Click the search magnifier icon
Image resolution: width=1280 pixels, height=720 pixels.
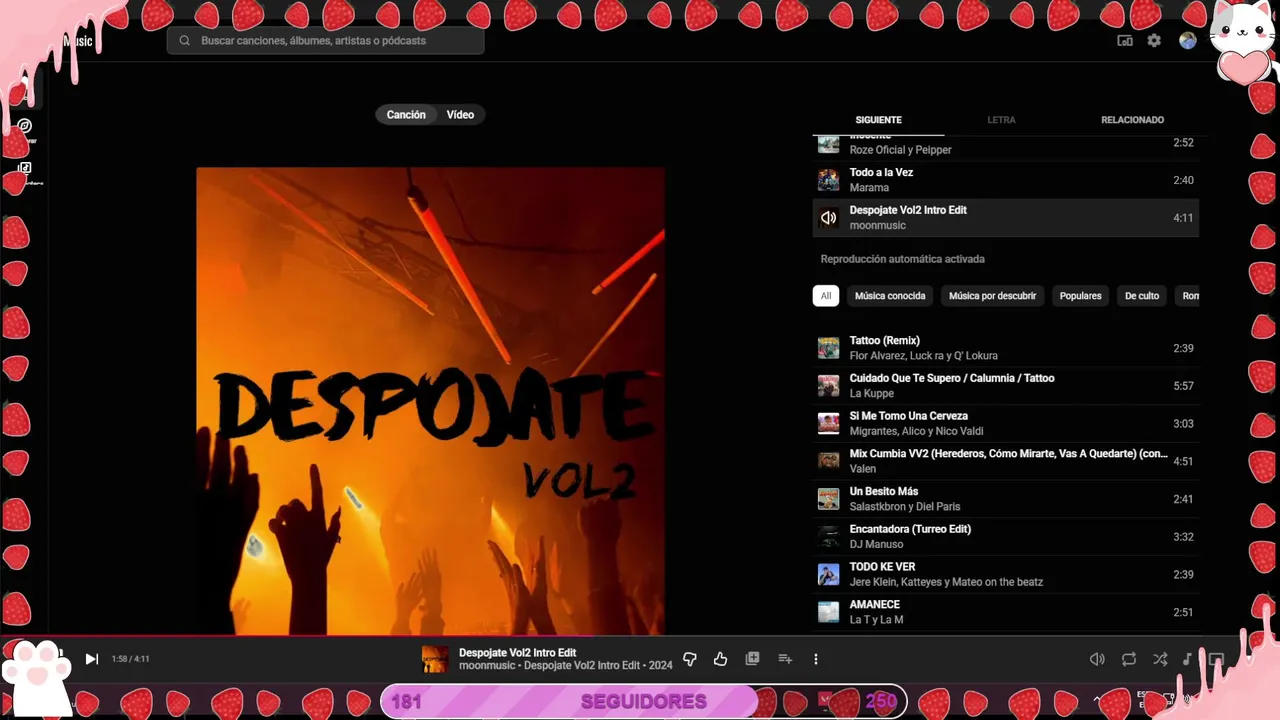coord(184,41)
